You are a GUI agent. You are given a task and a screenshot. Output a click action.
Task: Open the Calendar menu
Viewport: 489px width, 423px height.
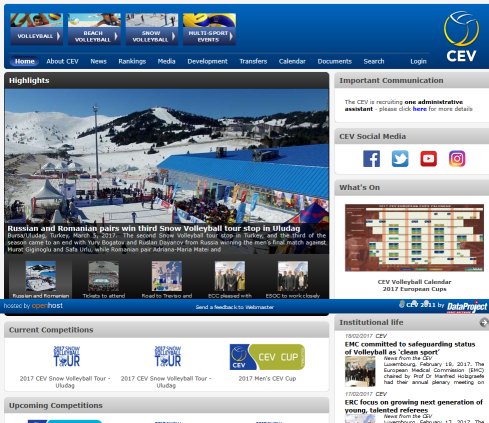pyautogui.click(x=292, y=61)
